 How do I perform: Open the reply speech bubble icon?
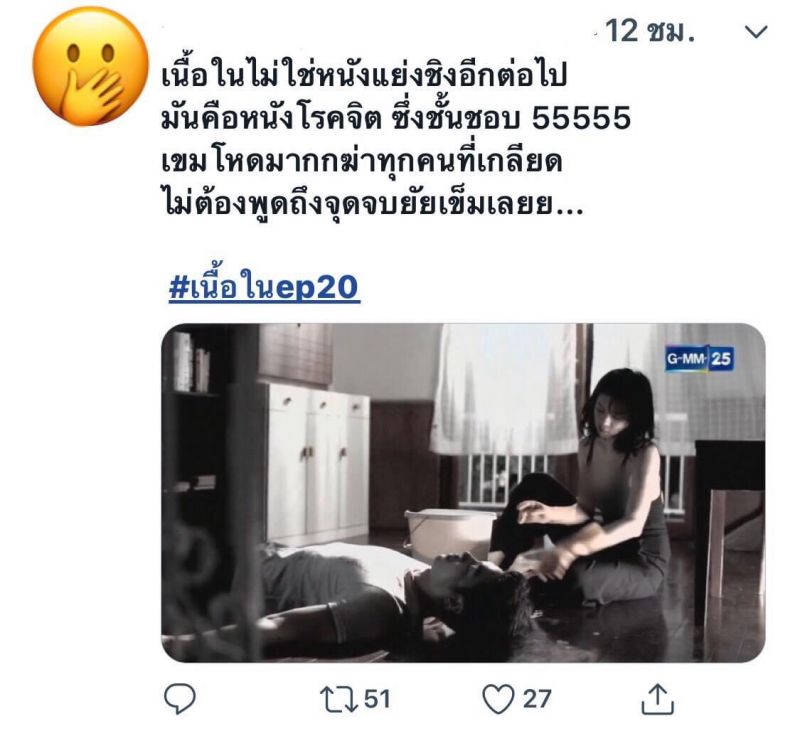(x=180, y=698)
